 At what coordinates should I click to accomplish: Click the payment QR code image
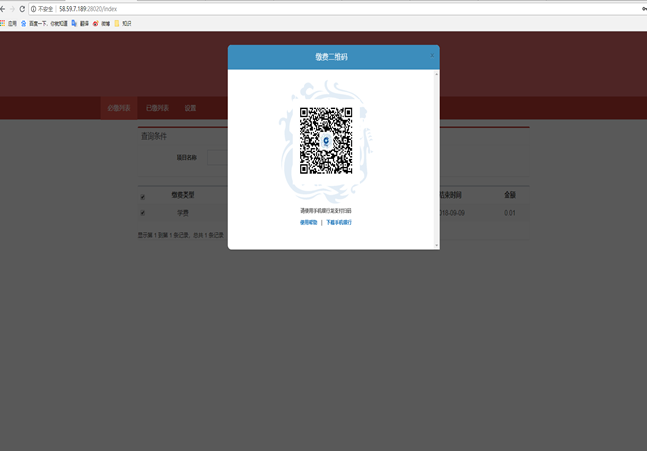point(326,141)
